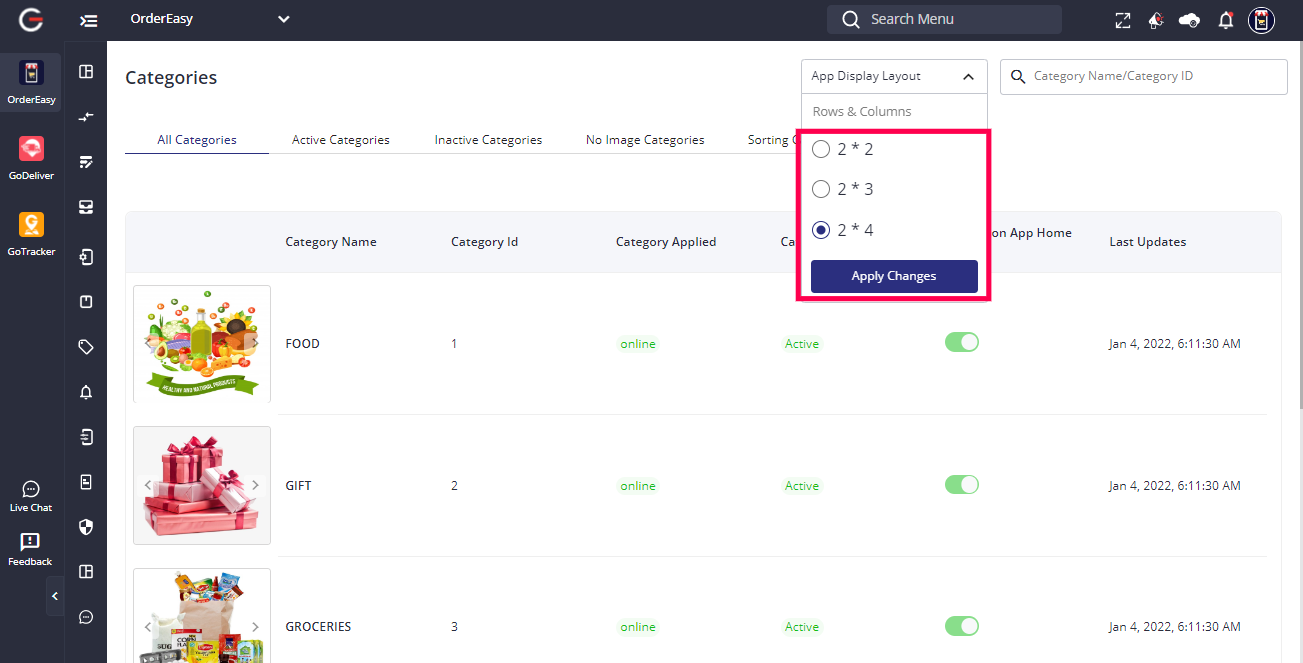The height and width of the screenshot is (663, 1303).
Task: Collapse the sidebar with the left chevron
Action: [55, 596]
